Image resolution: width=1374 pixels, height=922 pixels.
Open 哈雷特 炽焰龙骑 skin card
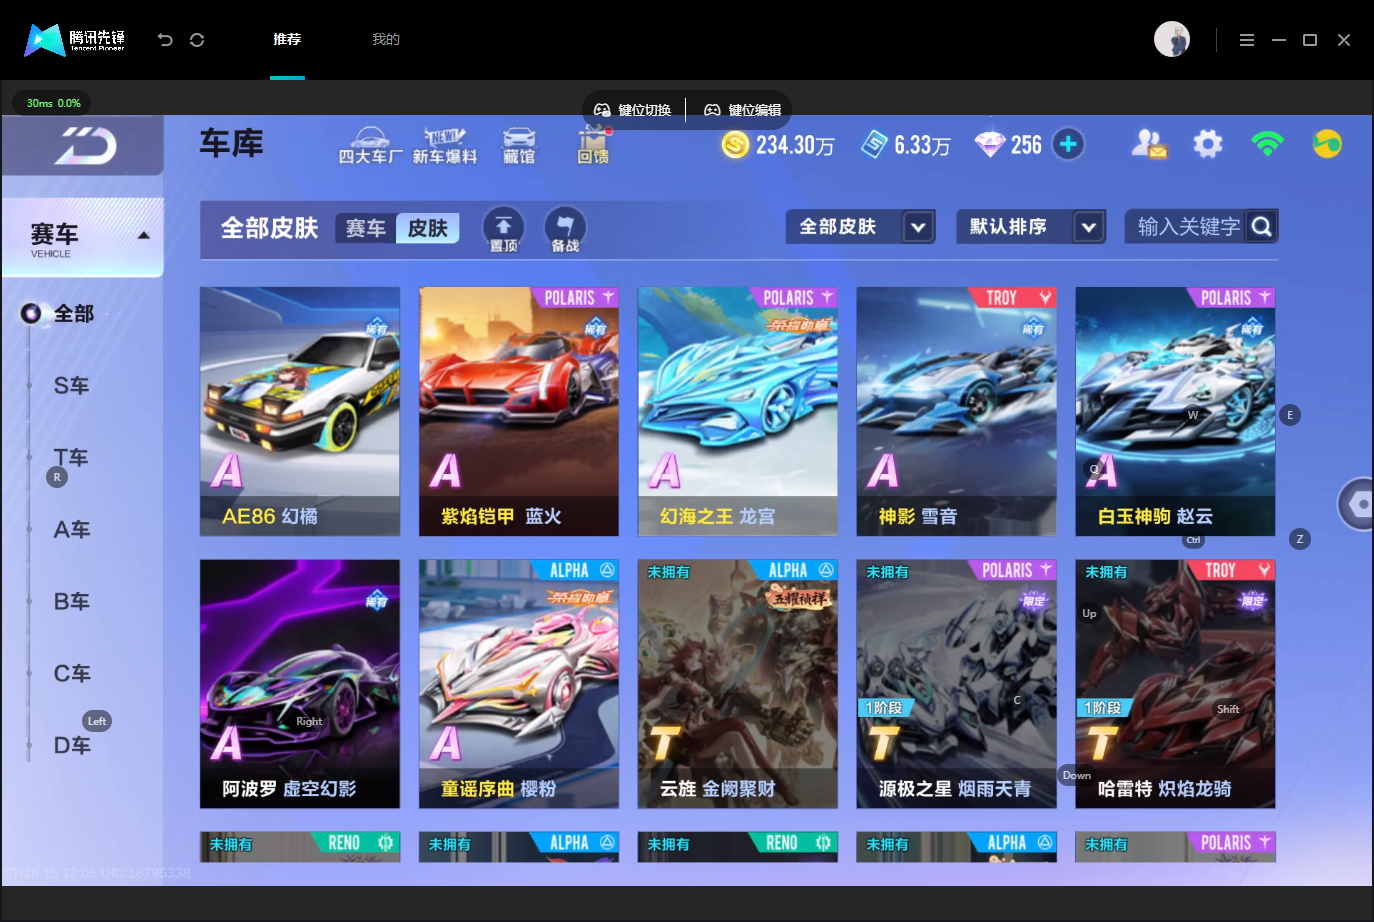pyautogui.click(x=1175, y=684)
